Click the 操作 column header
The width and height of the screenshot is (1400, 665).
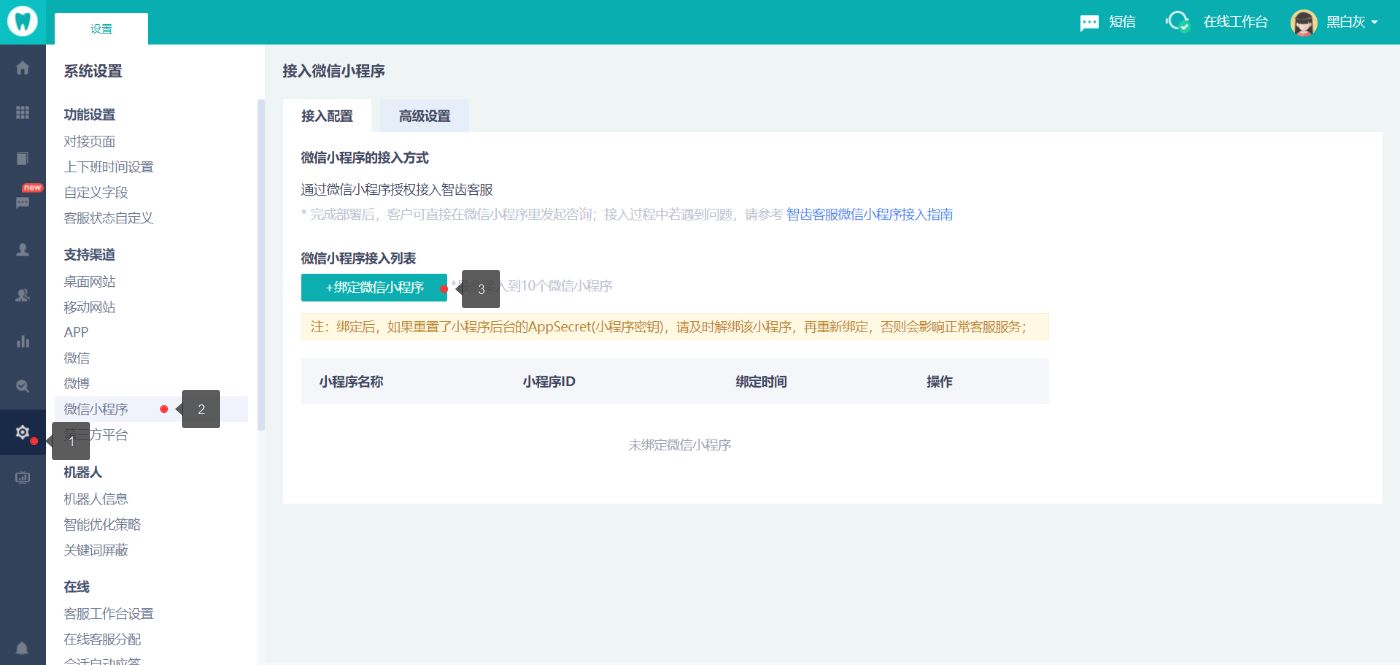[939, 382]
